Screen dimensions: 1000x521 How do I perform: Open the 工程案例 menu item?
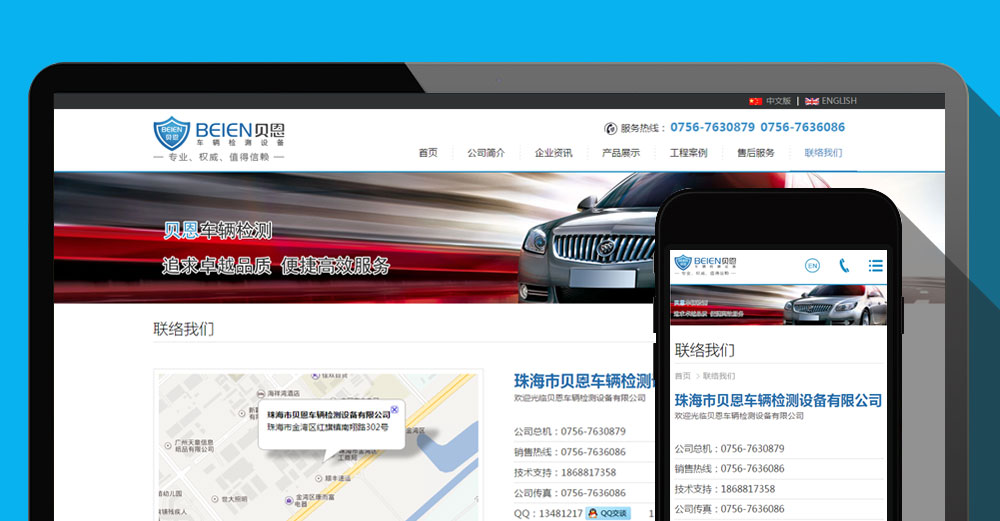688,153
